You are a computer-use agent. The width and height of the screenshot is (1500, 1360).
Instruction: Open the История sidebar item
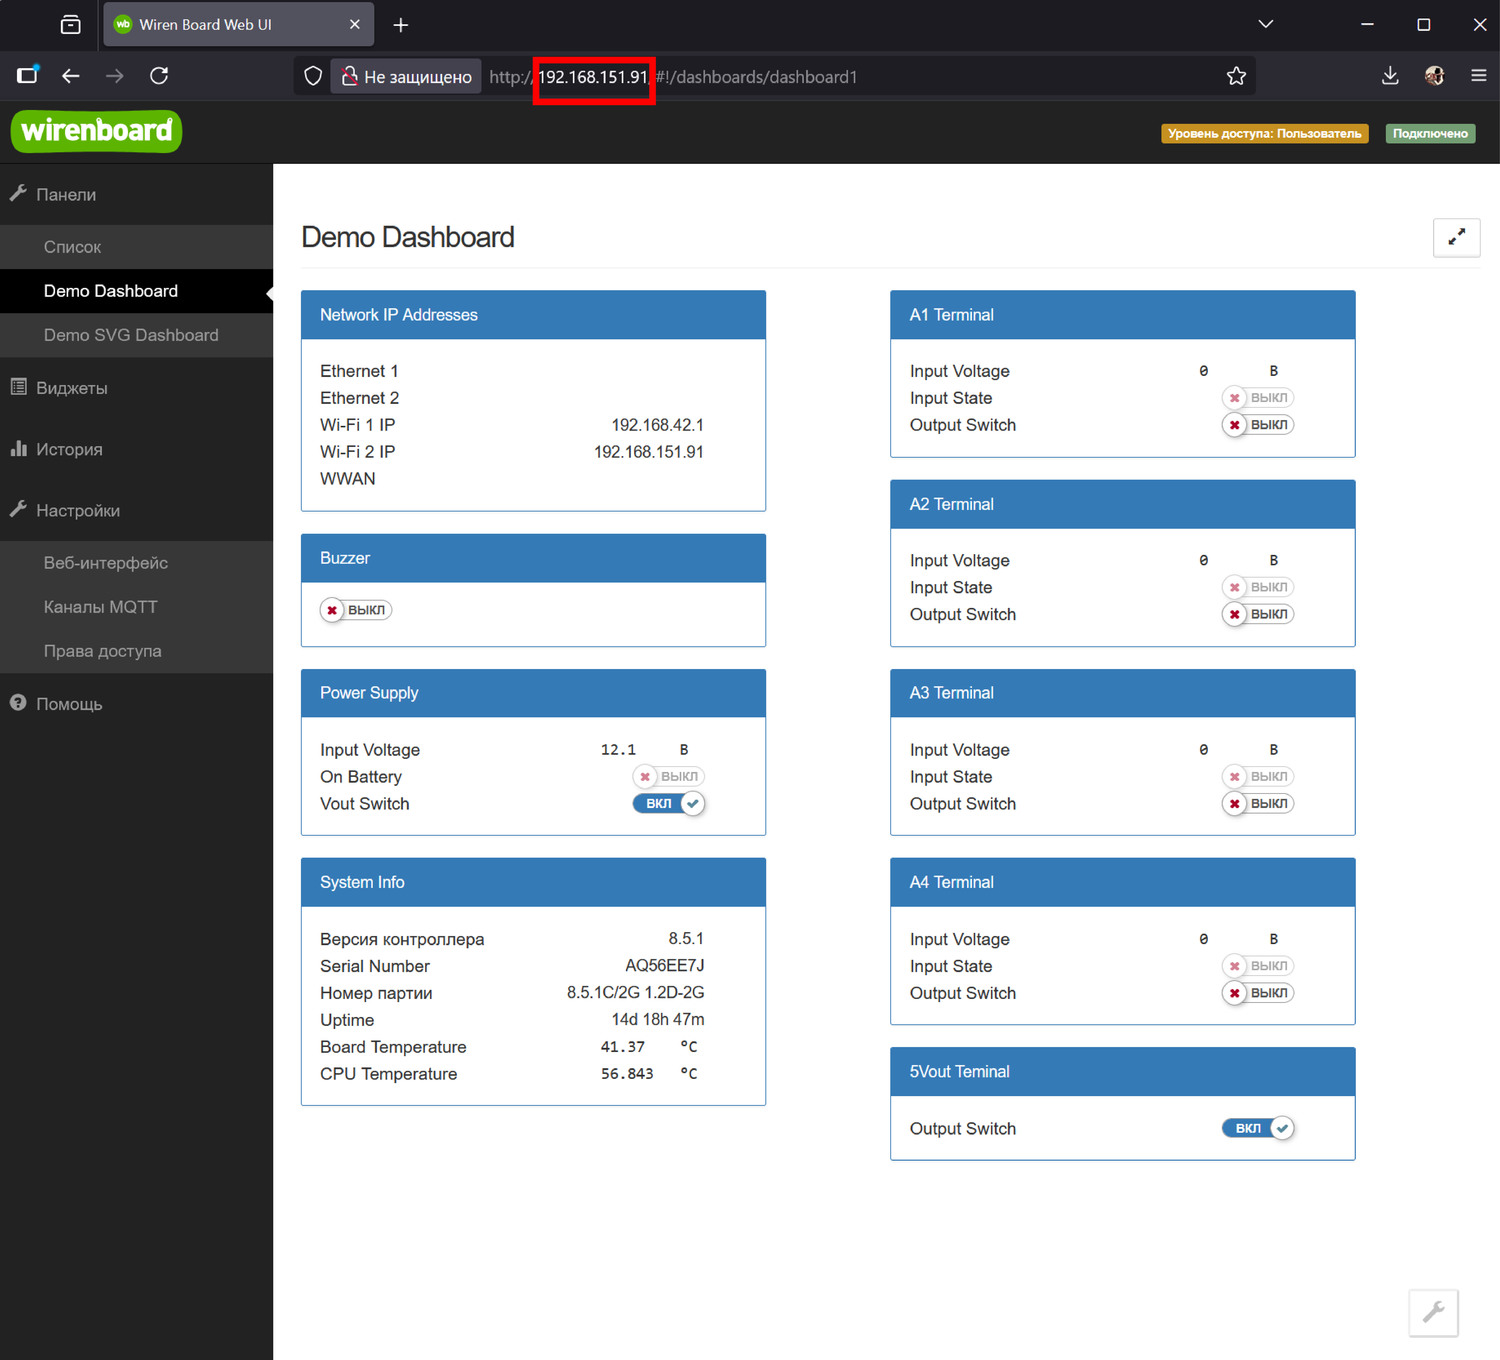[x=69, y=450]
